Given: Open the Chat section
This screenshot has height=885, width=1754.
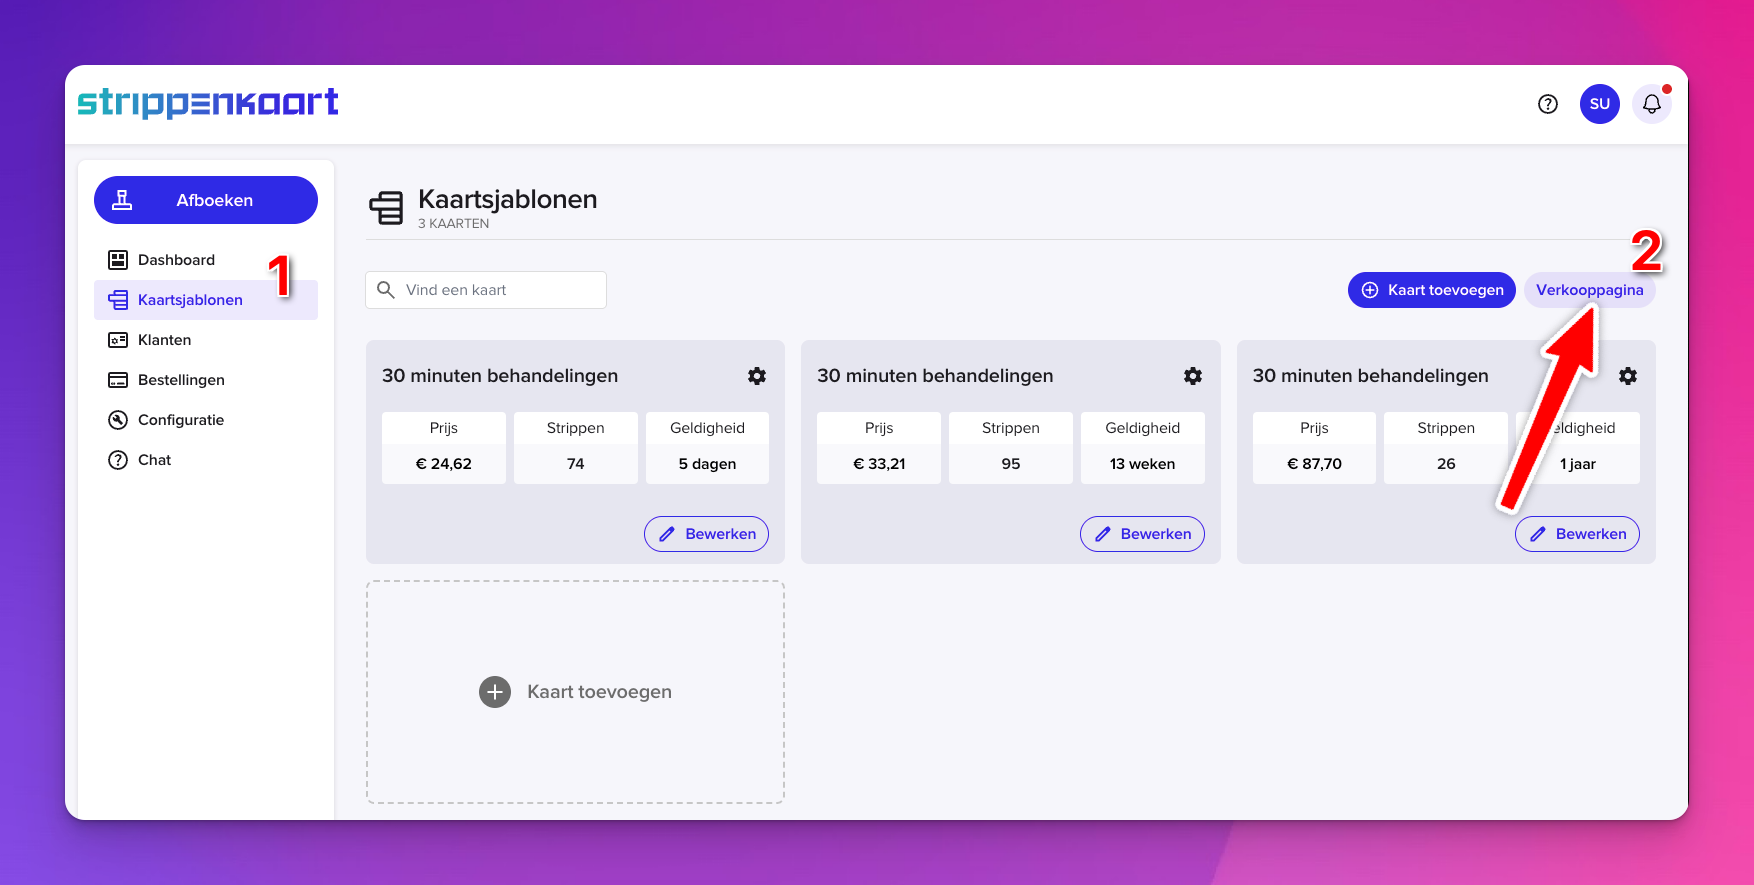Looking at the screenshot, I should (154, 460).
